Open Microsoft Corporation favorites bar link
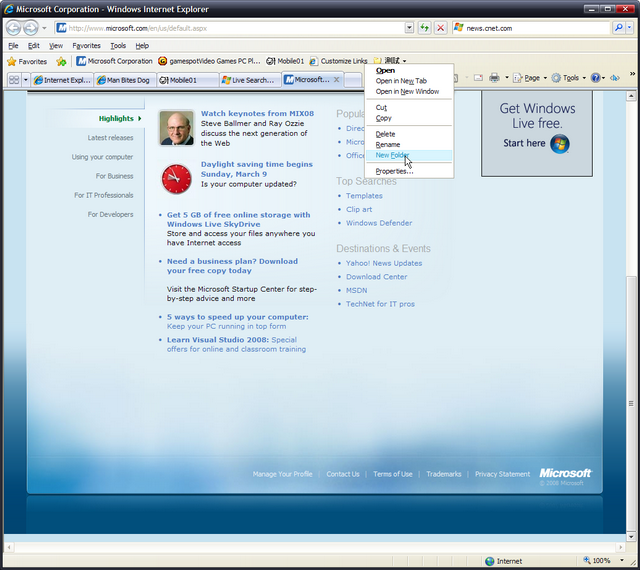 pos(114,61)
